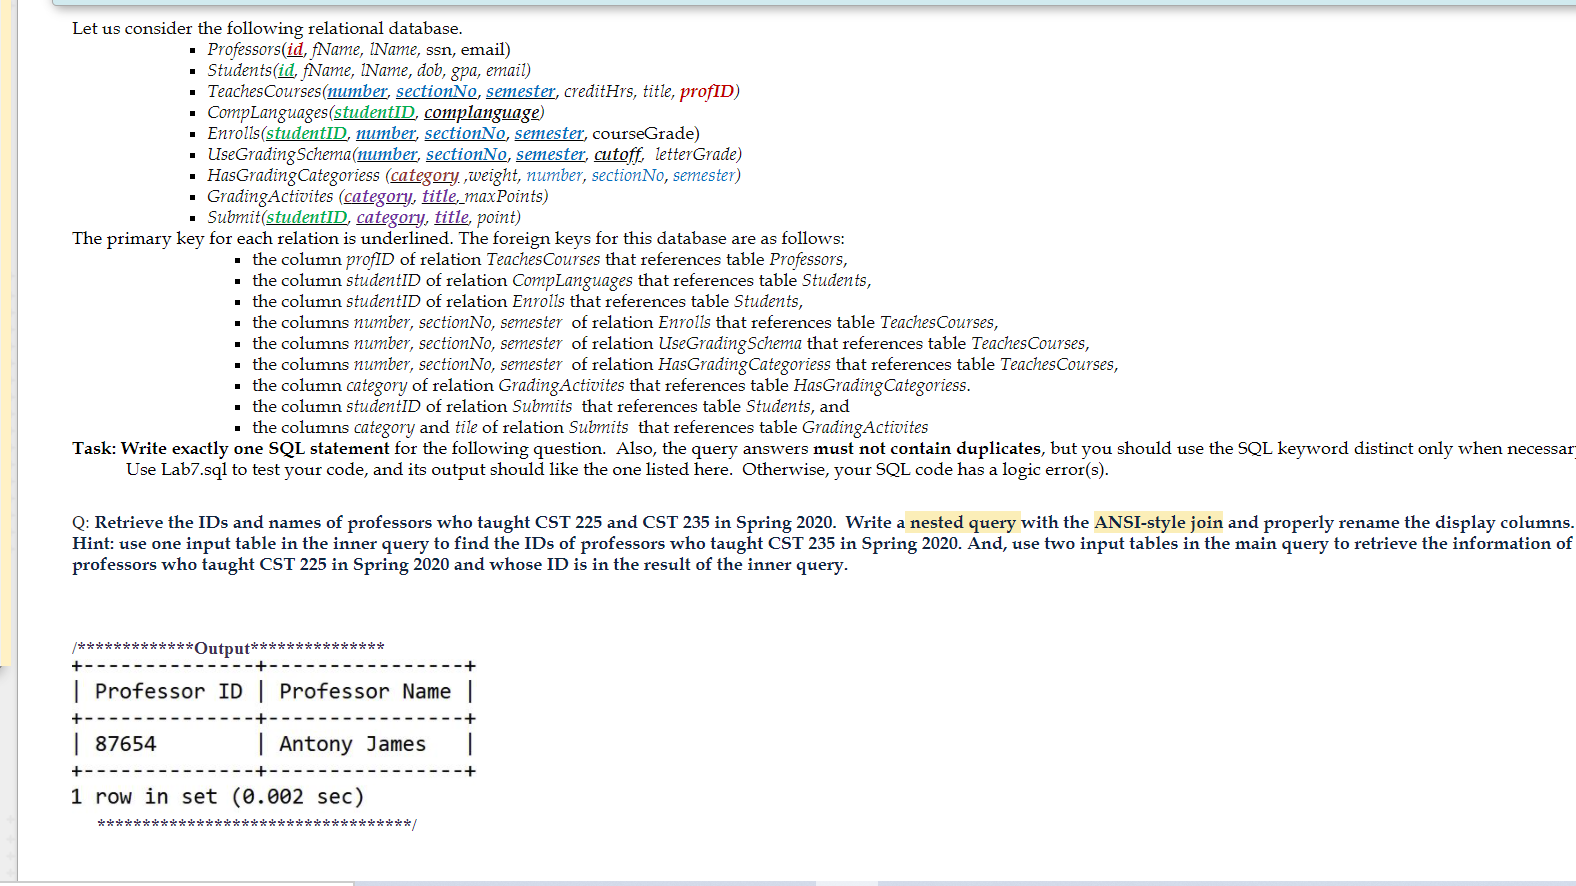Select the bullet "studentID of relation Submits"
The width and height of the screenshot is (1576, 886).
pyautogui.click(x=551, y=406)
